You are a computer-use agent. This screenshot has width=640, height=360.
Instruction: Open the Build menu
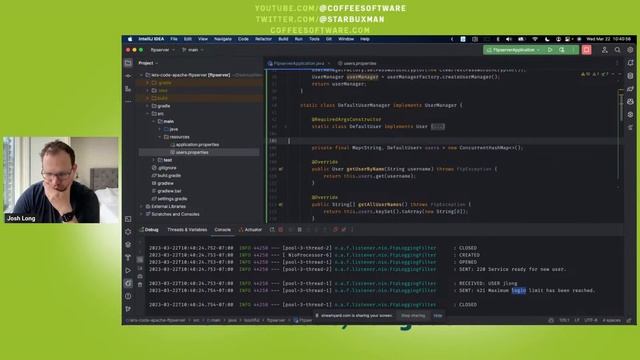pyautogui.click(x=283, y=39)
